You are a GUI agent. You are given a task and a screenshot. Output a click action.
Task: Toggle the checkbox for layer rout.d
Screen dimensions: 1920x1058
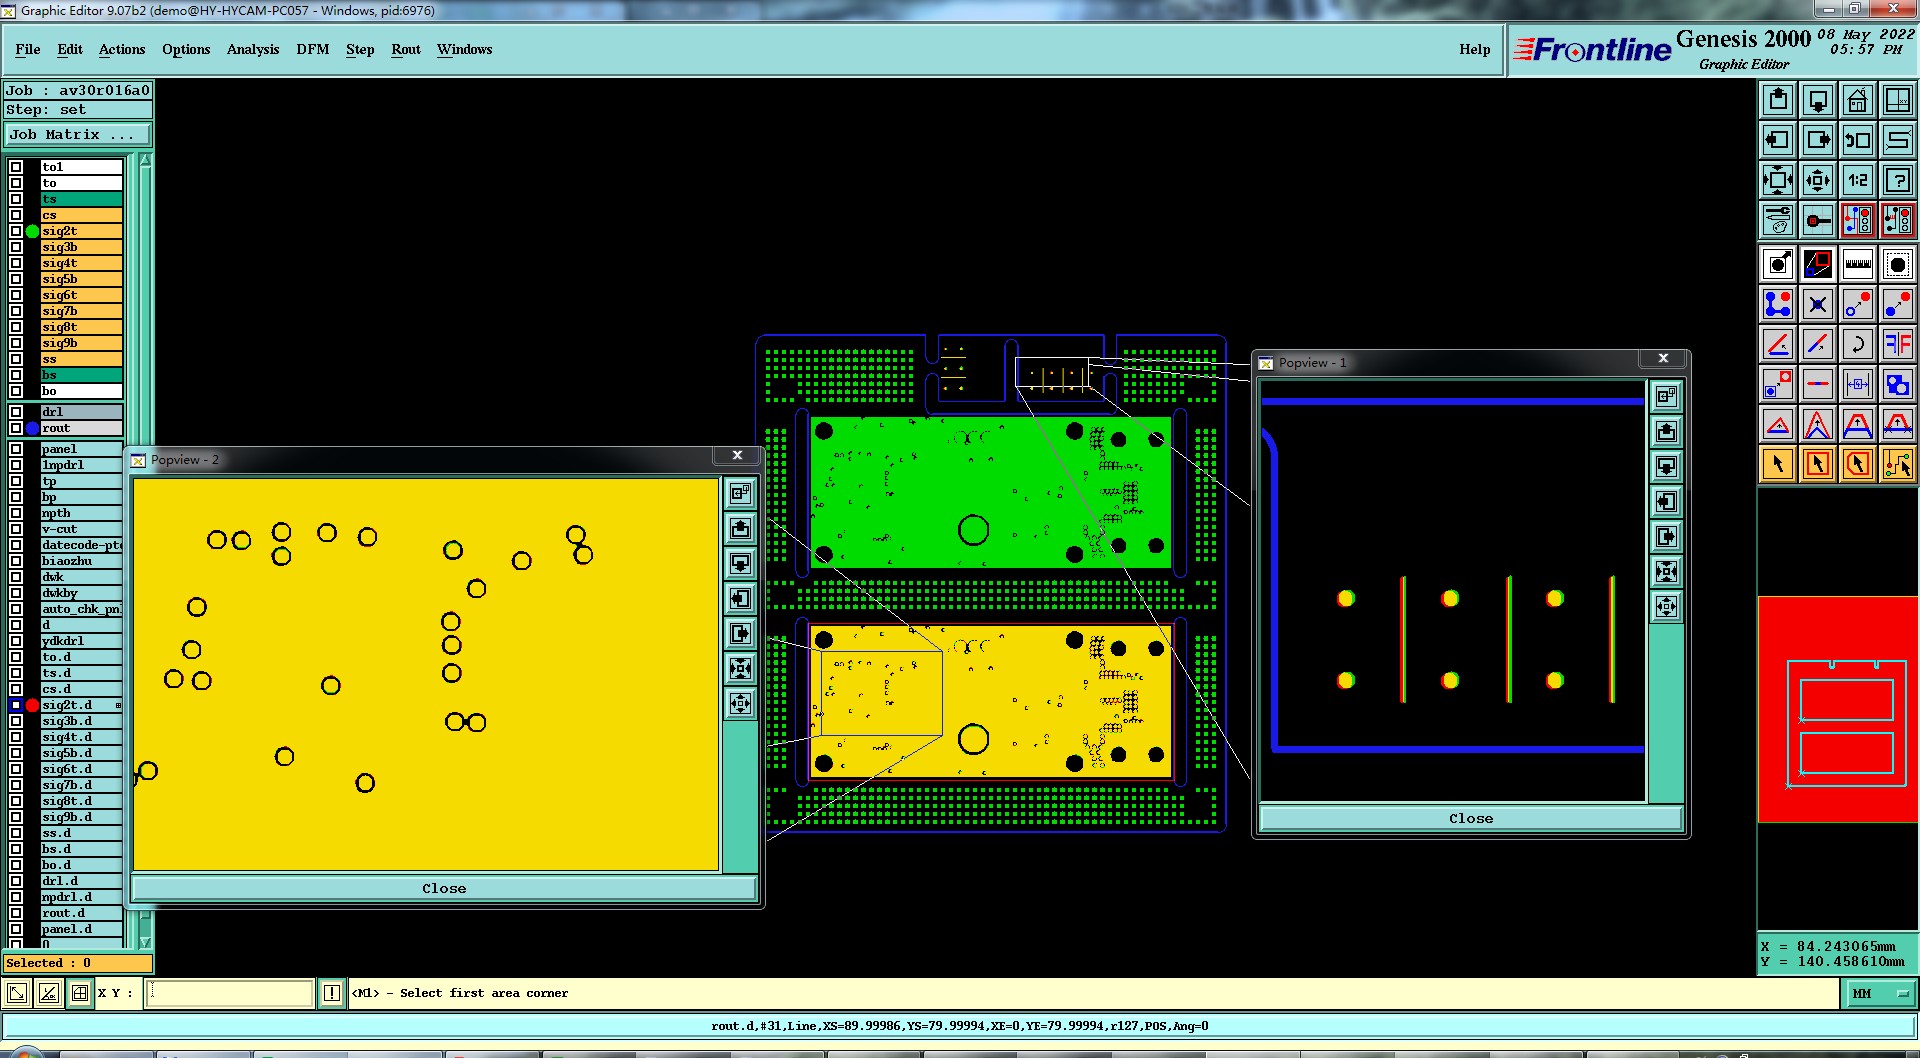(x=16, y=913)
